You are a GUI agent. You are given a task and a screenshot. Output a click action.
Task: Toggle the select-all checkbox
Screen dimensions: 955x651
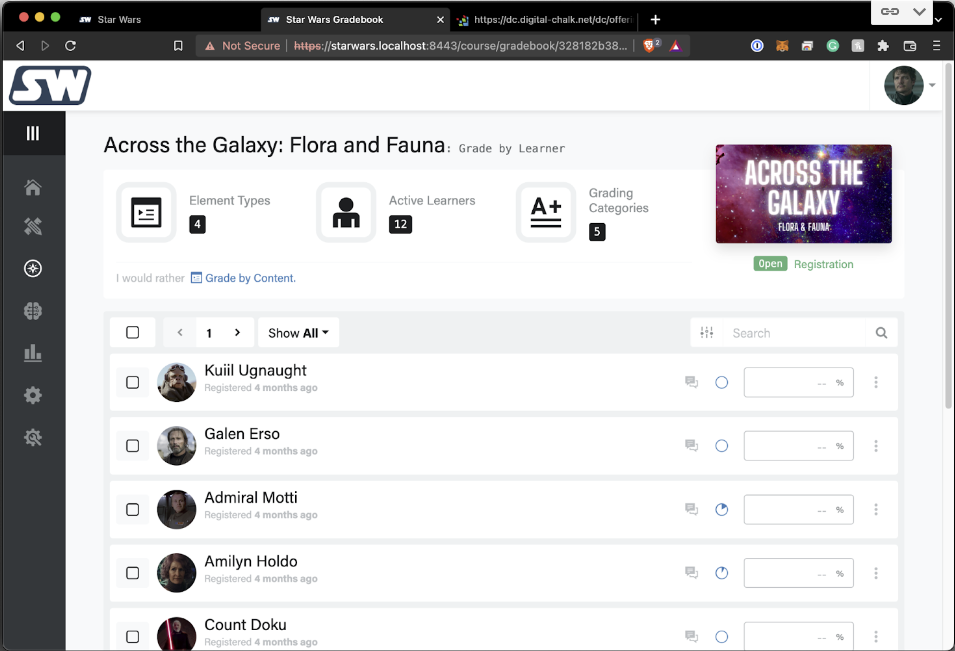[132, 333]
